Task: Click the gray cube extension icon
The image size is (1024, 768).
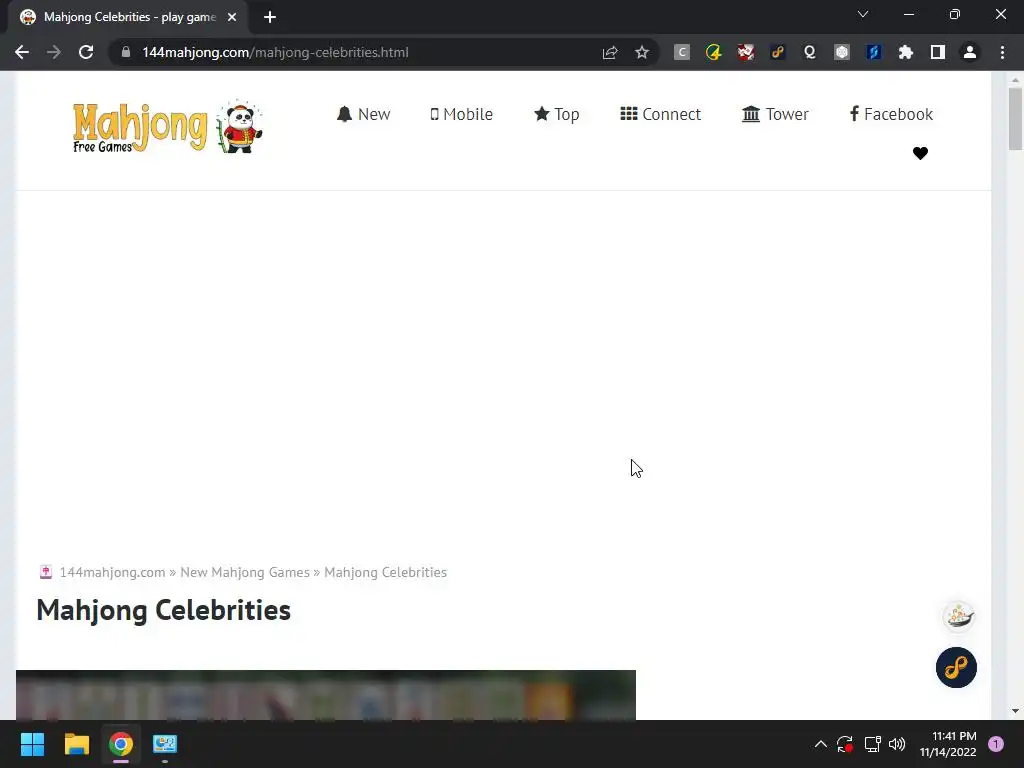Action: (842, 52)
